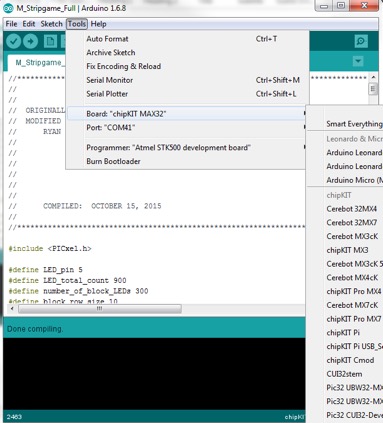
Task: Click Burn Bootloader
Action: [x=187, y=161]
